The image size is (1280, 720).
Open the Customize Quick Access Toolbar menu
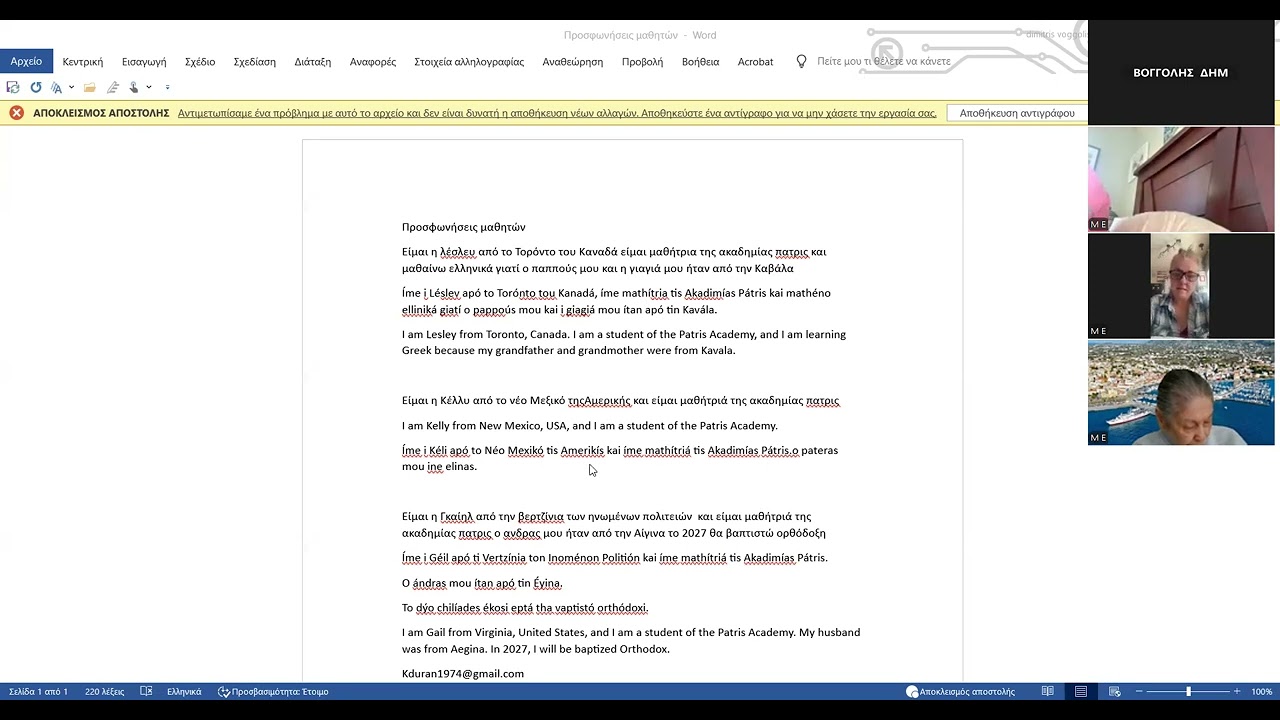[167, 88]
